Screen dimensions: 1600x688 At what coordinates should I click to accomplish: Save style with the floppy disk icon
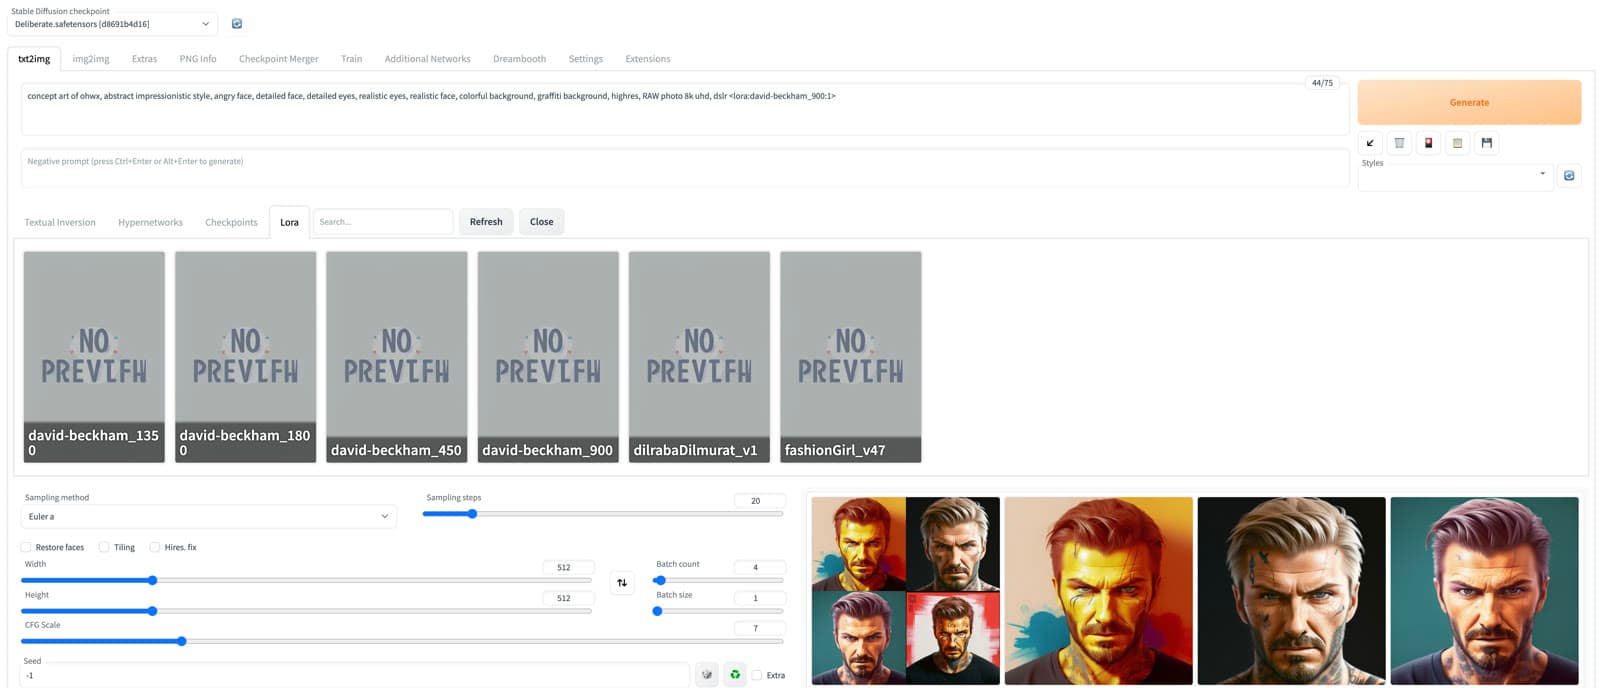1486,143
